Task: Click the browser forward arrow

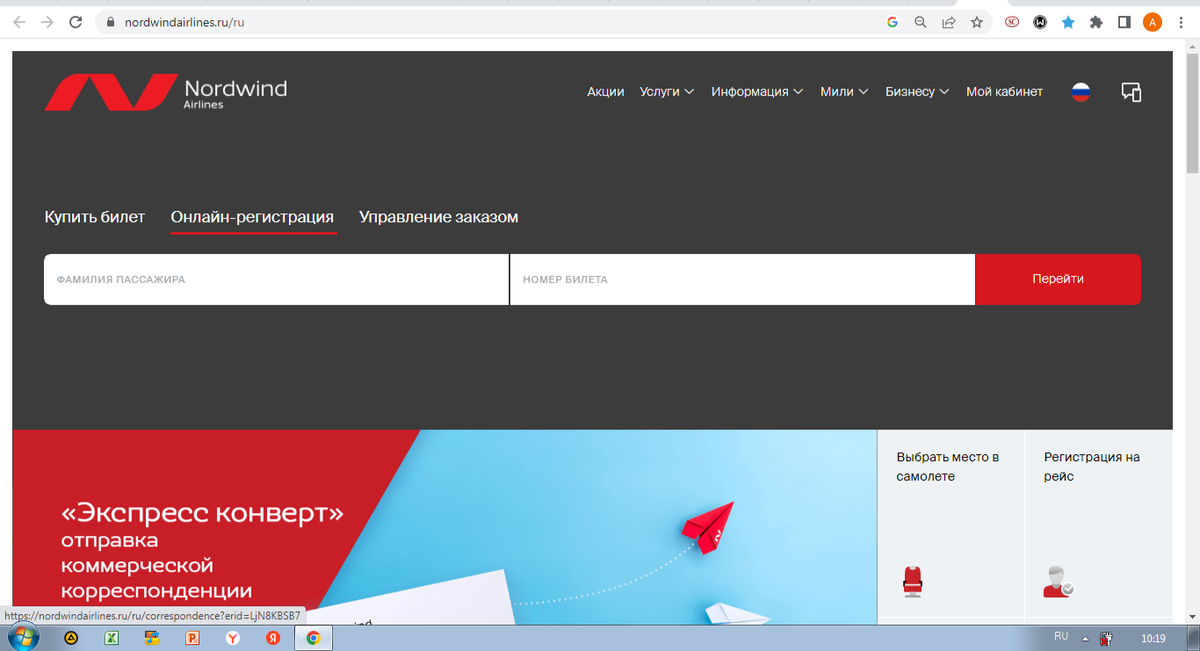Action: click(47, 22)
